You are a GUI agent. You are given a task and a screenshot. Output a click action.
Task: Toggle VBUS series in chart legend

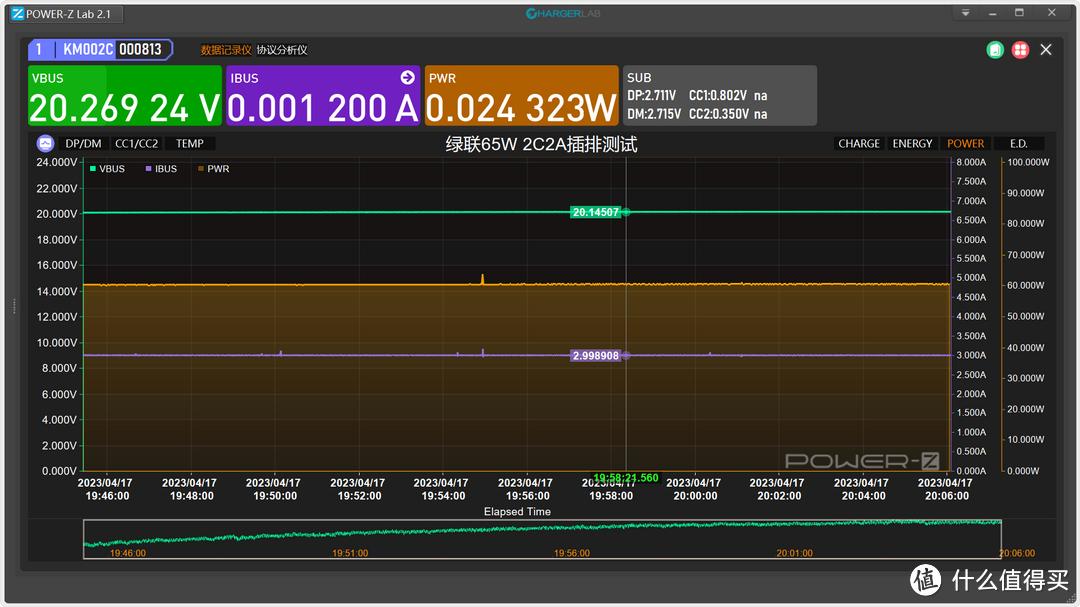[x=107, y=169]
